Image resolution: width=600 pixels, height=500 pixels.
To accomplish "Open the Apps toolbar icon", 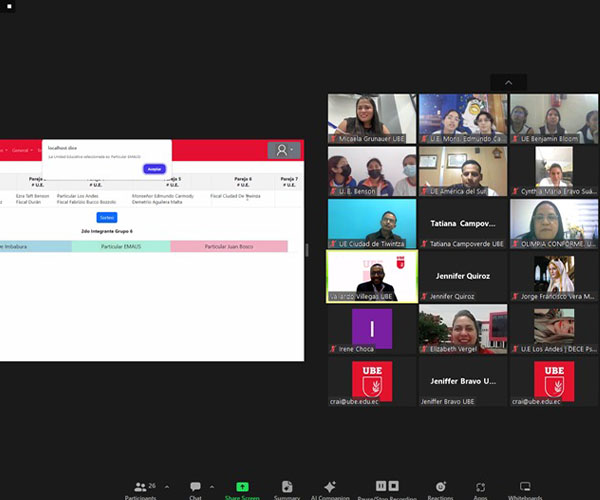I will 480,487.
